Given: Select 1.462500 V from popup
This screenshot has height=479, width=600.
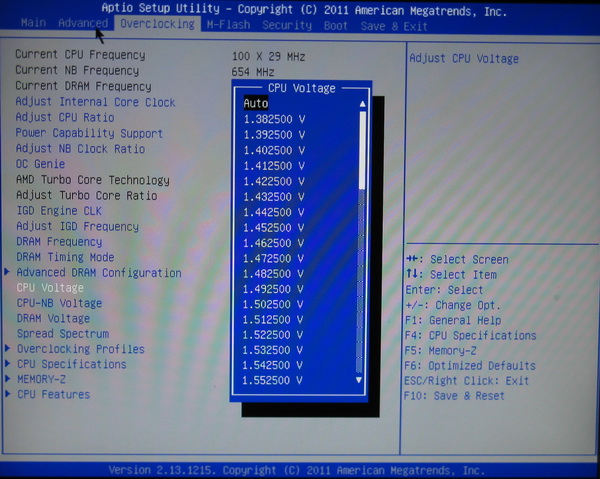Looking at the screenshot, I should [x=274, y=243].
